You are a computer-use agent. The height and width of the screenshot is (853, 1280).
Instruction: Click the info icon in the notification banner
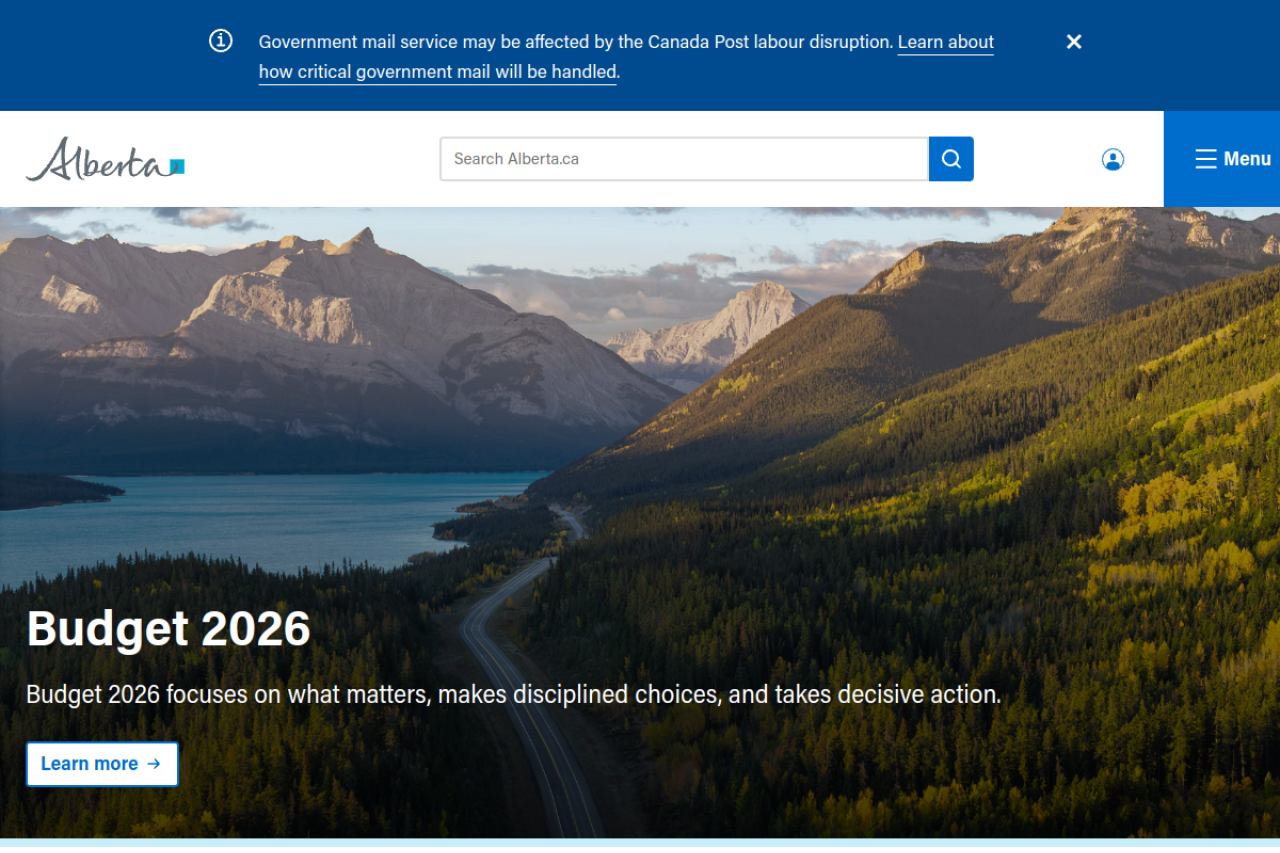[x=221, y=41]
